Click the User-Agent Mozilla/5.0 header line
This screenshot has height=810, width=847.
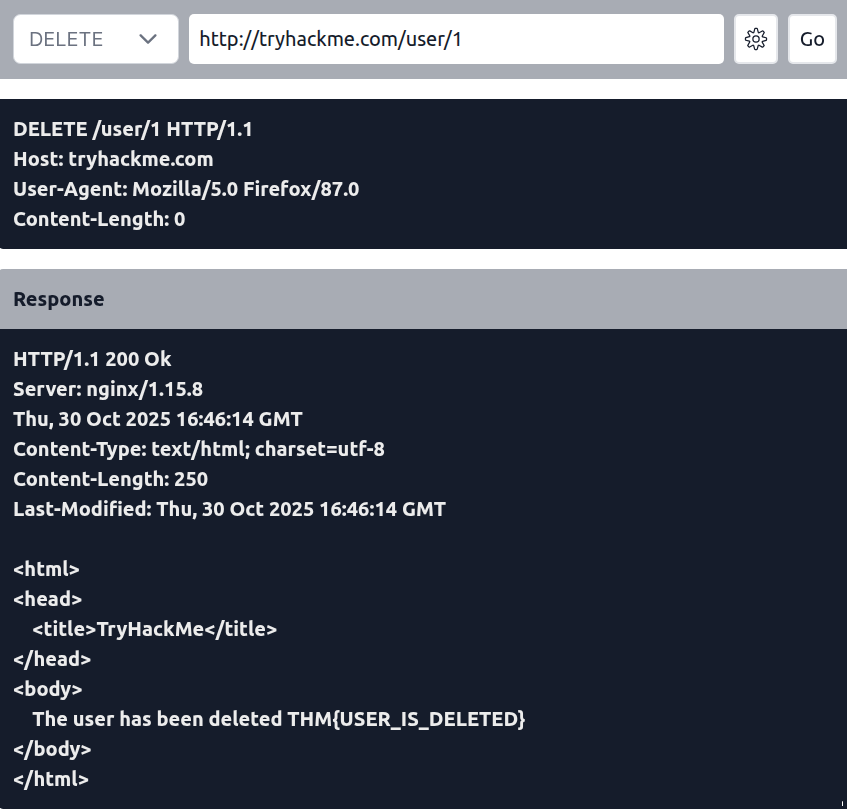coord(186,189)
